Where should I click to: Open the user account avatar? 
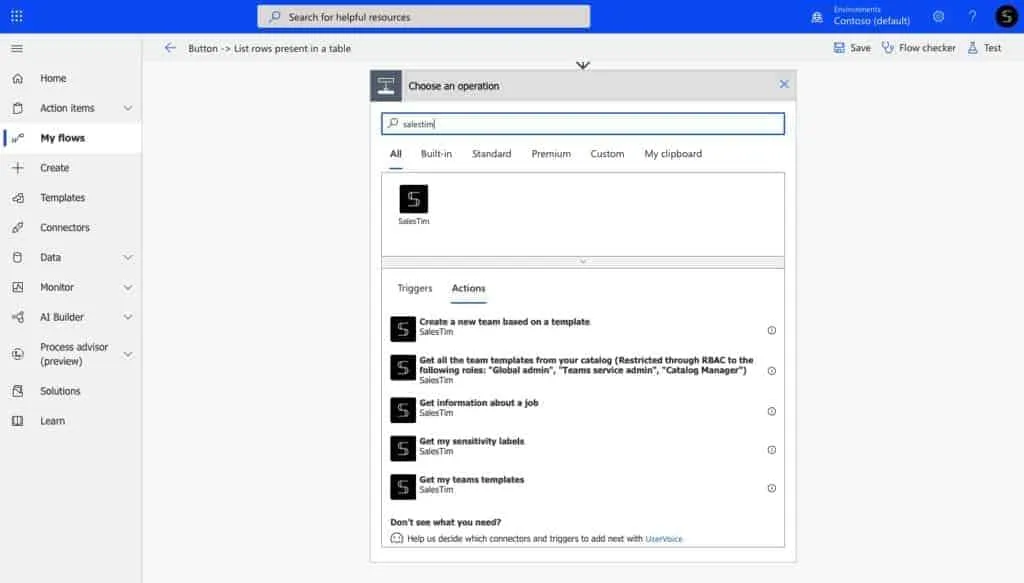(x=1006, y=16)
